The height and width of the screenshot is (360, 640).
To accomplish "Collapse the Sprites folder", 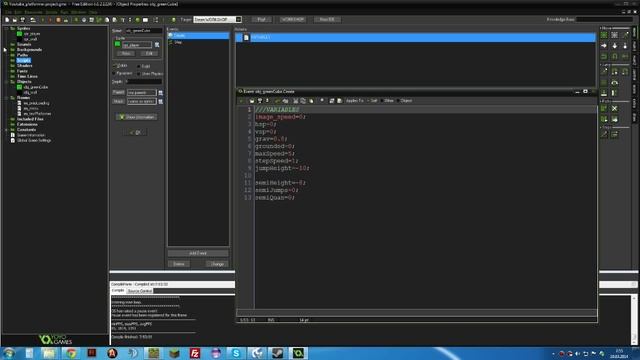I will click(7, 29).
